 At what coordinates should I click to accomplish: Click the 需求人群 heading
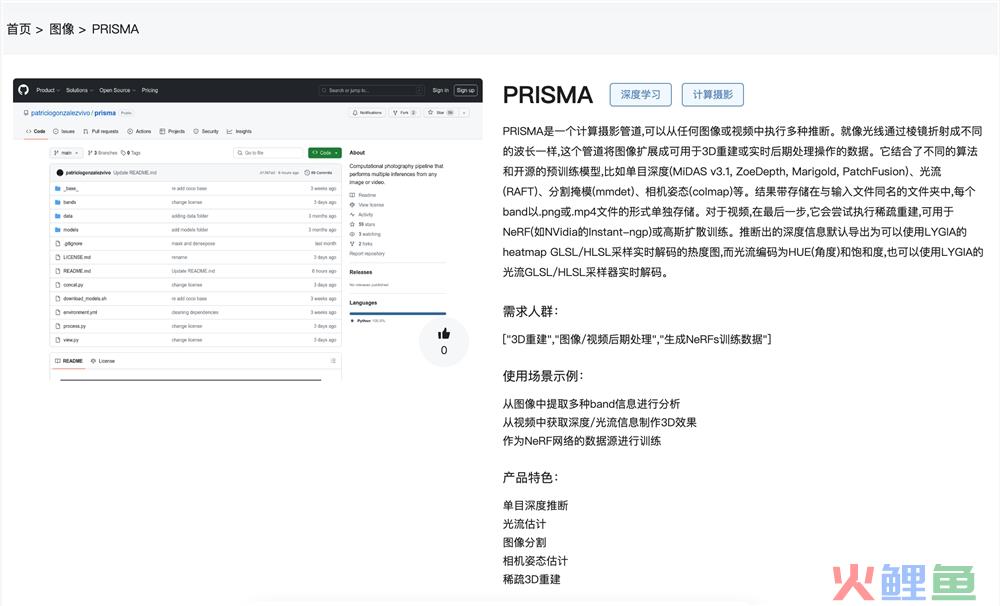coord(531,311)
